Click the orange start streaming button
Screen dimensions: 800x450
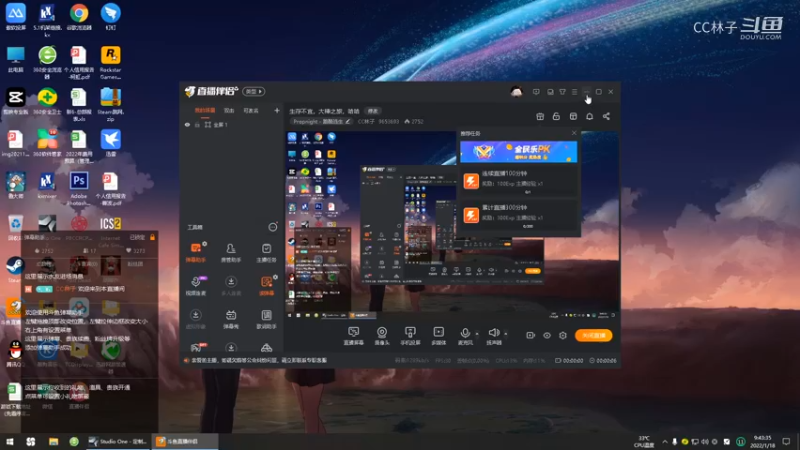pyautogui.click(x=593, y=335)
